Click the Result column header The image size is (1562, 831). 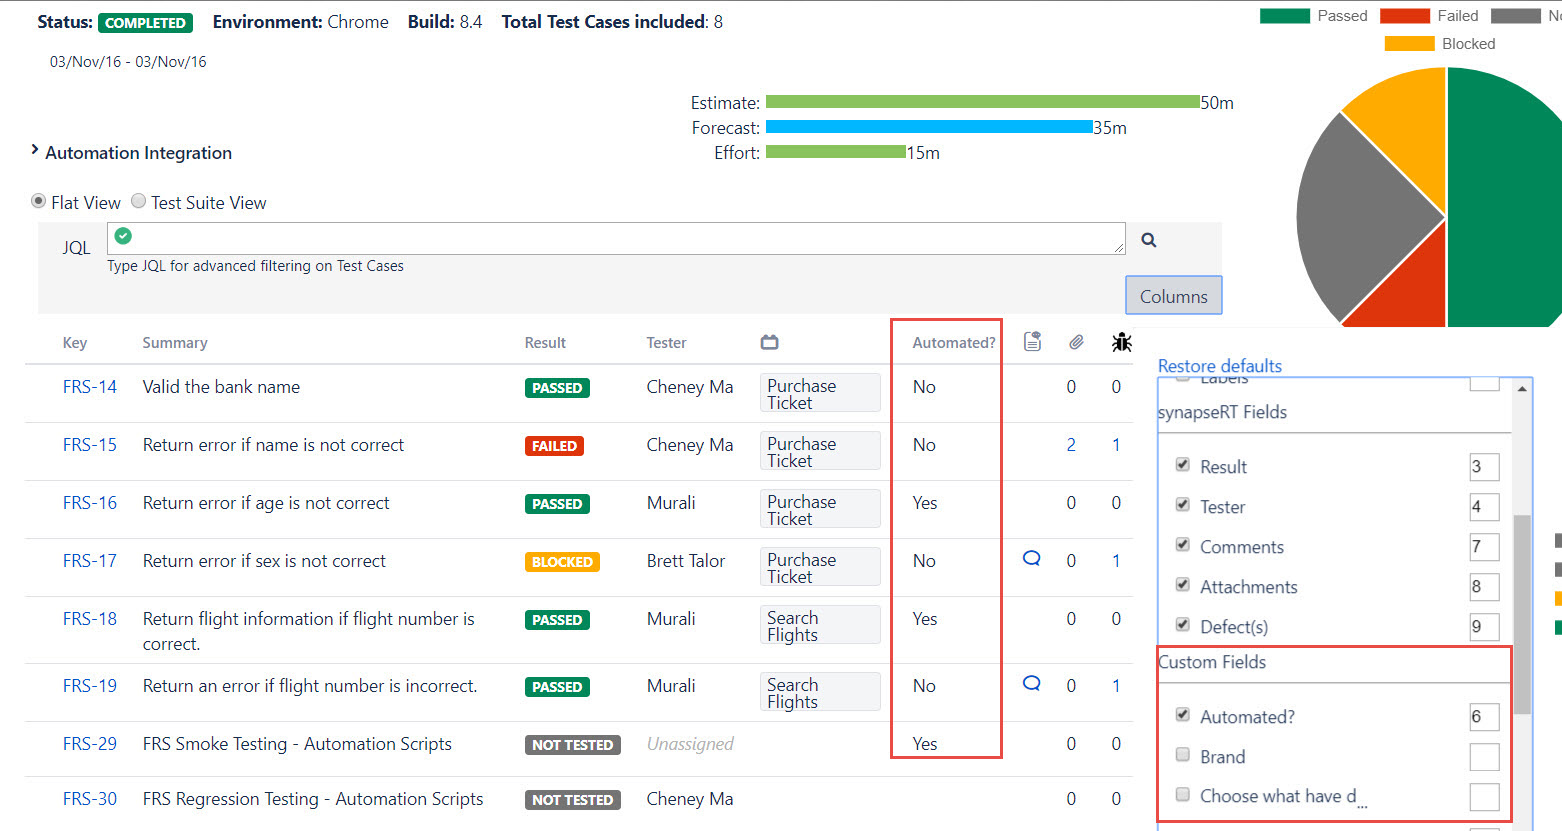pyautogui.click(x=545, y=343)
